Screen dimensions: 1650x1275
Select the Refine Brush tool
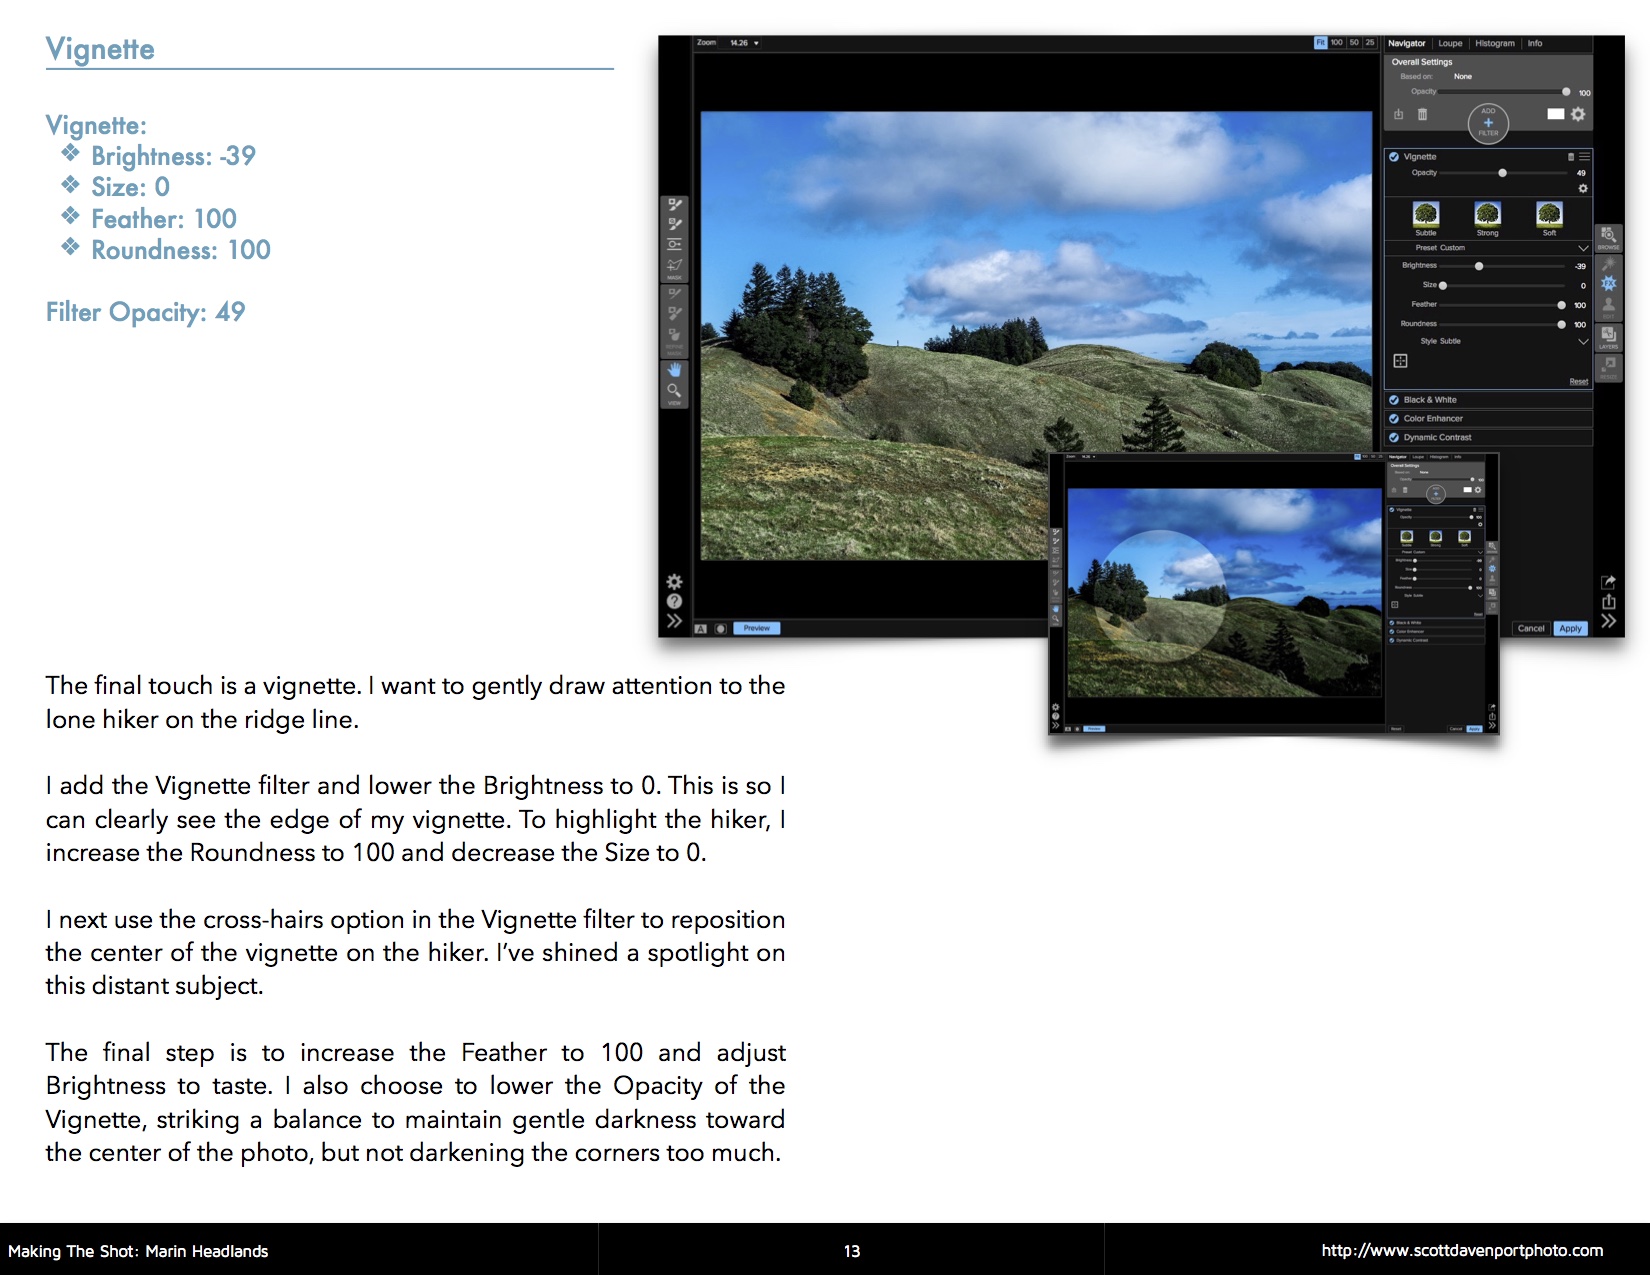(675, 294)
